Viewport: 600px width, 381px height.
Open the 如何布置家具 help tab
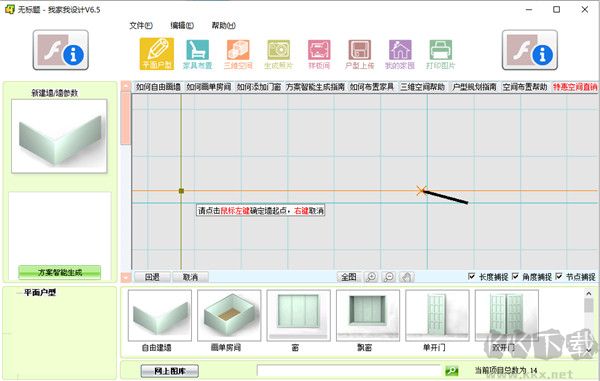click(372, 87)
